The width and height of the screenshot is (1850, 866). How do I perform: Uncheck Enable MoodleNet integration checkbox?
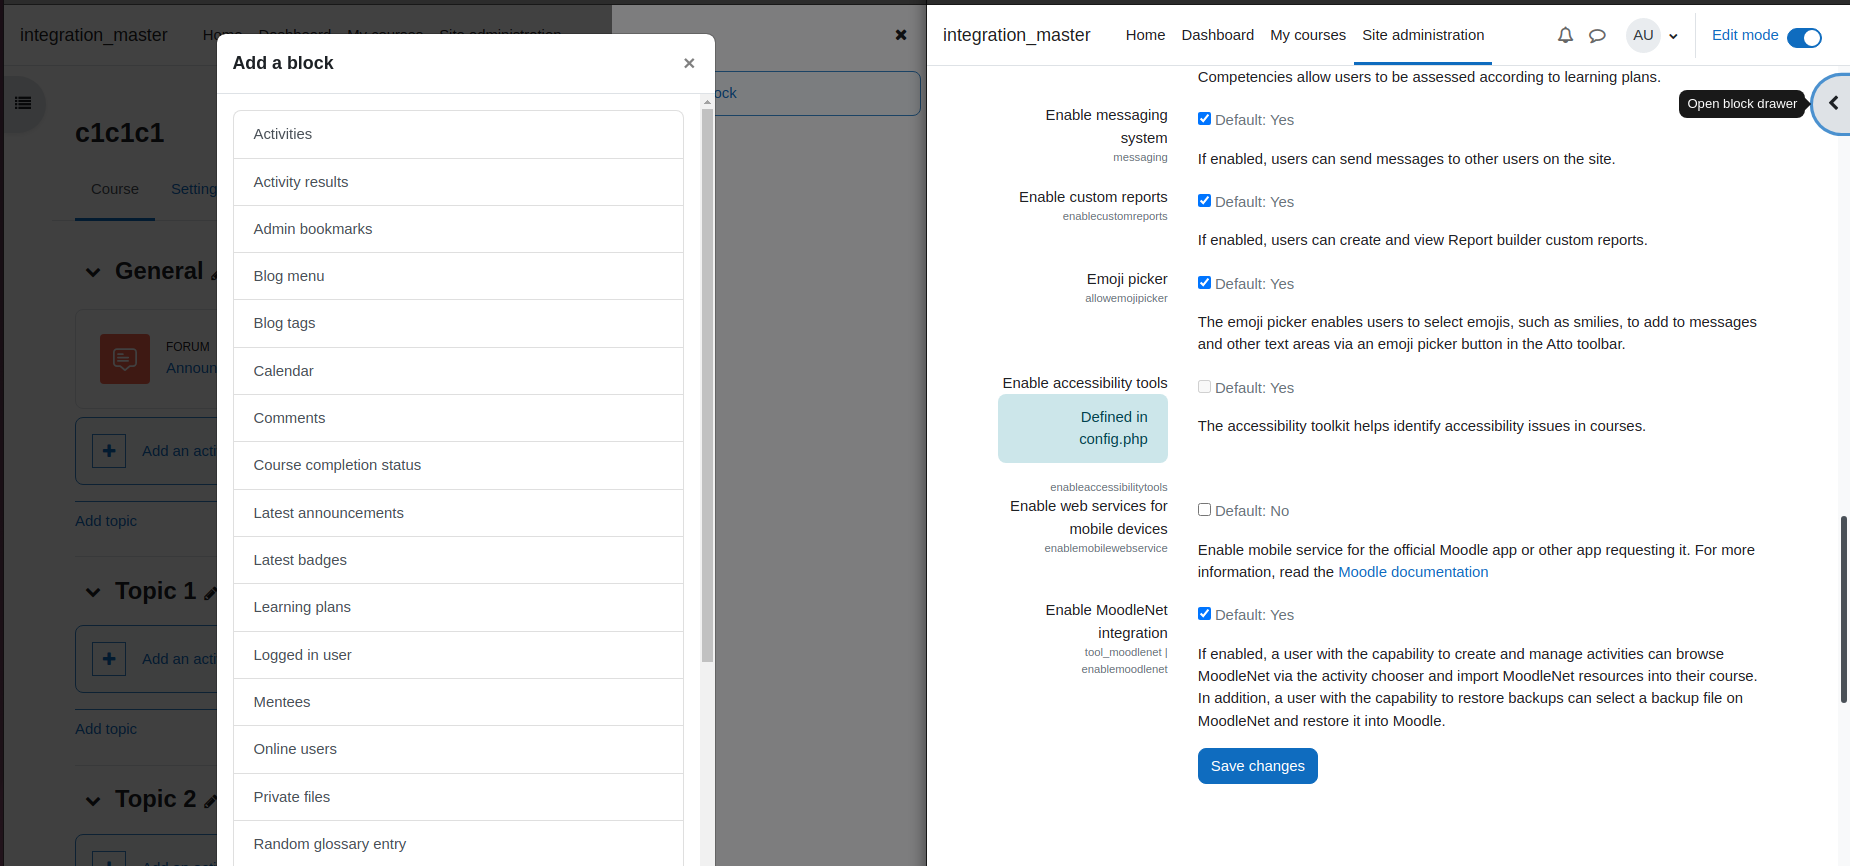click(1204, 614)
